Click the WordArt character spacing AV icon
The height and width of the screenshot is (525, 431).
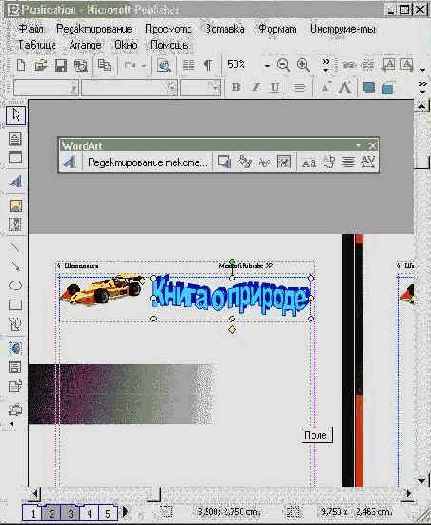click(x=368, y=162)
